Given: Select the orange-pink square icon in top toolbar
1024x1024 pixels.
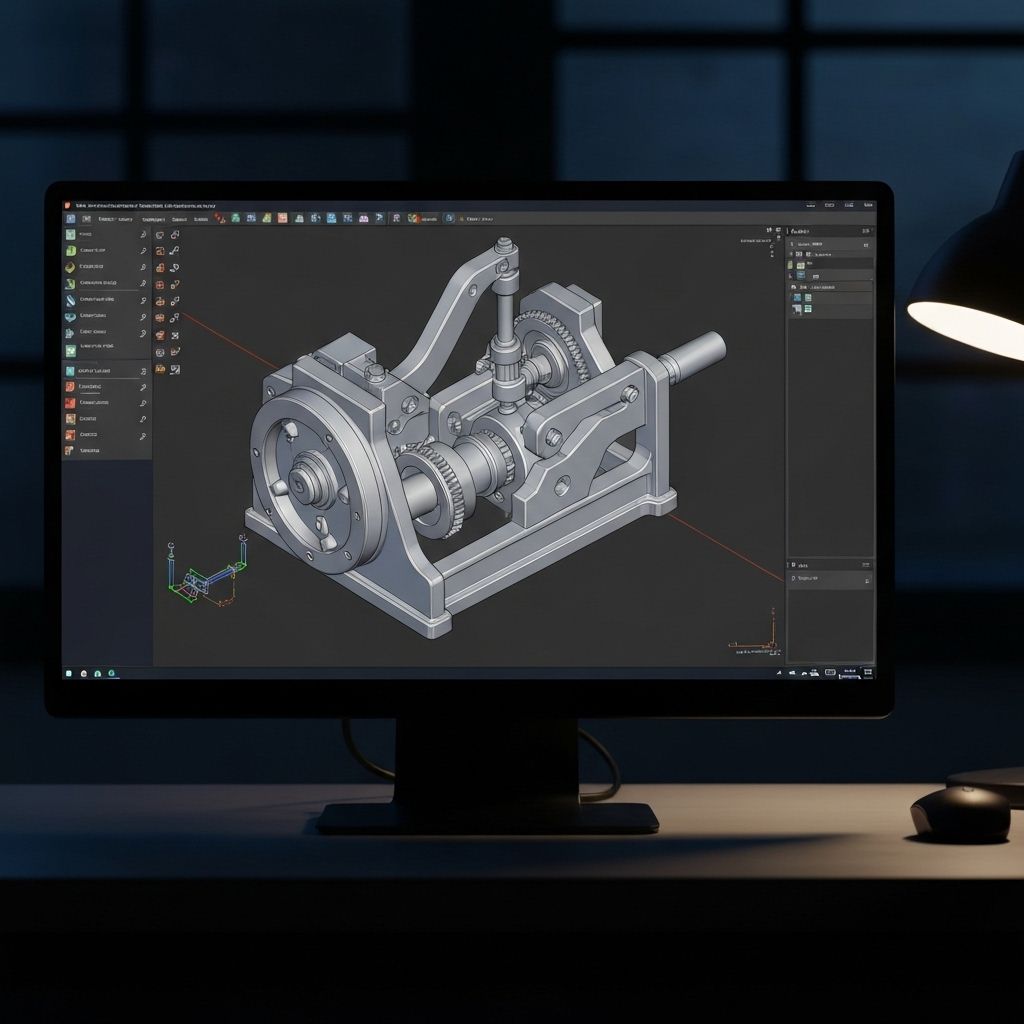Looking at the screenshot, I should (283, 218).
